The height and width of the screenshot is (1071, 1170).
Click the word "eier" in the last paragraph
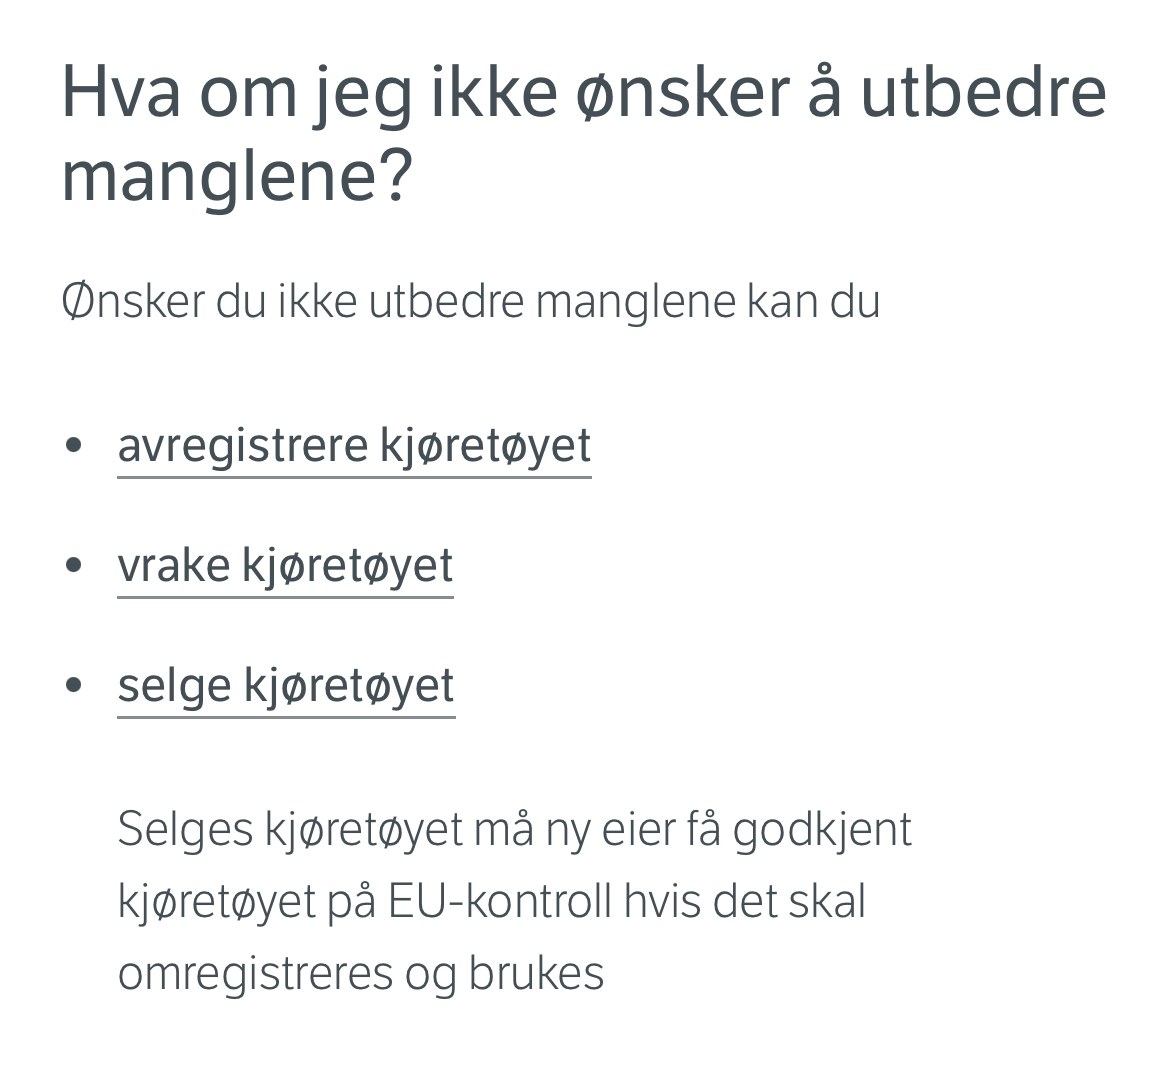638,828
